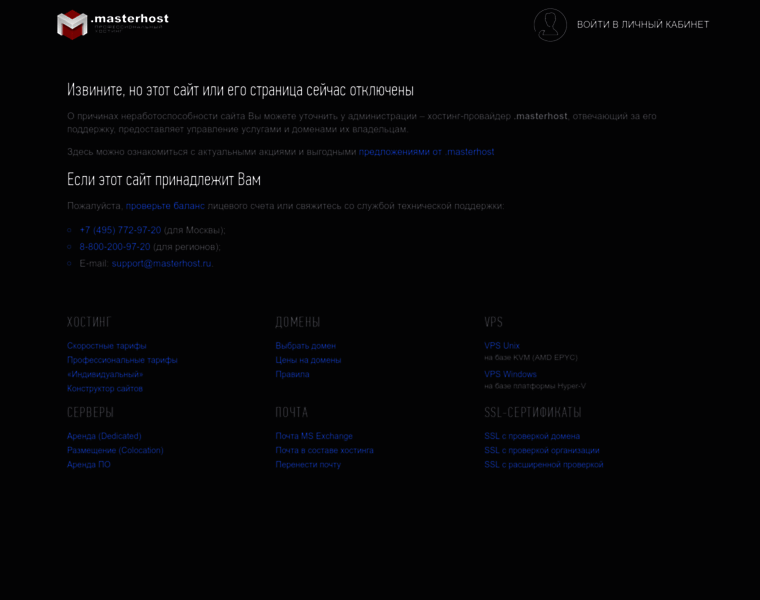This screenshot has height=600, width=760.
Task: Open 'предложениями от .masterhost' link
Action: click(427, 152)
